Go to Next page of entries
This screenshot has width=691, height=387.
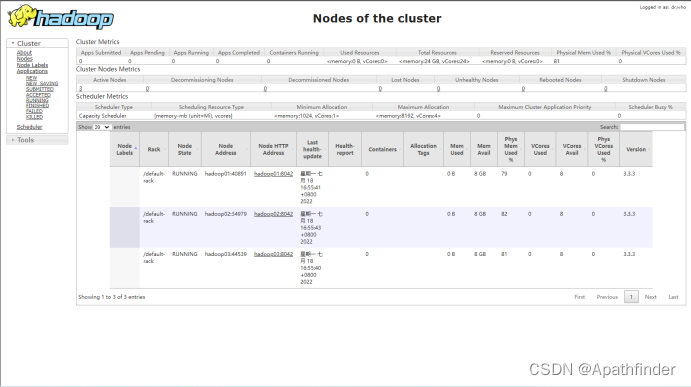click(650, 297)
